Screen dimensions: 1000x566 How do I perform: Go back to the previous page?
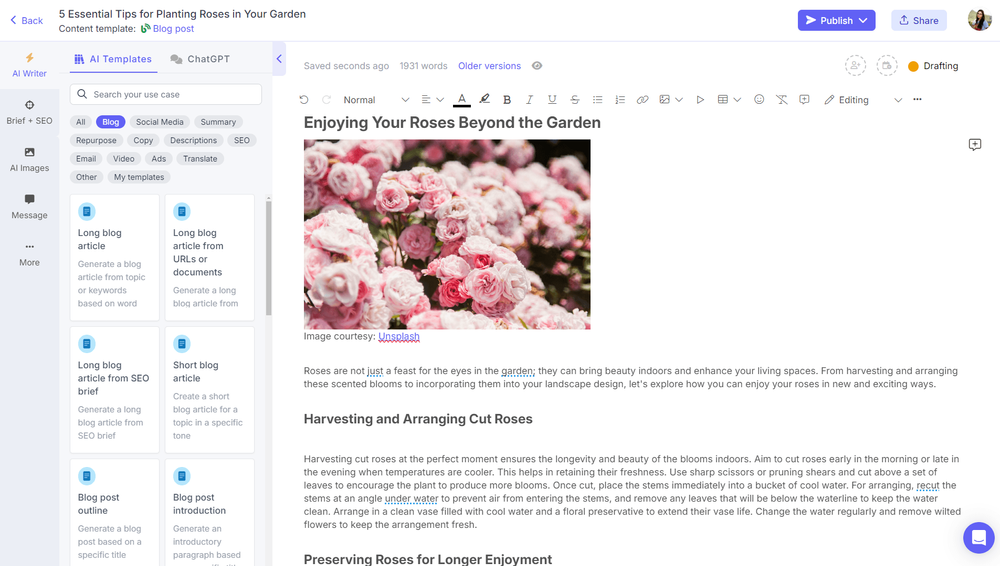click(26, 20)
